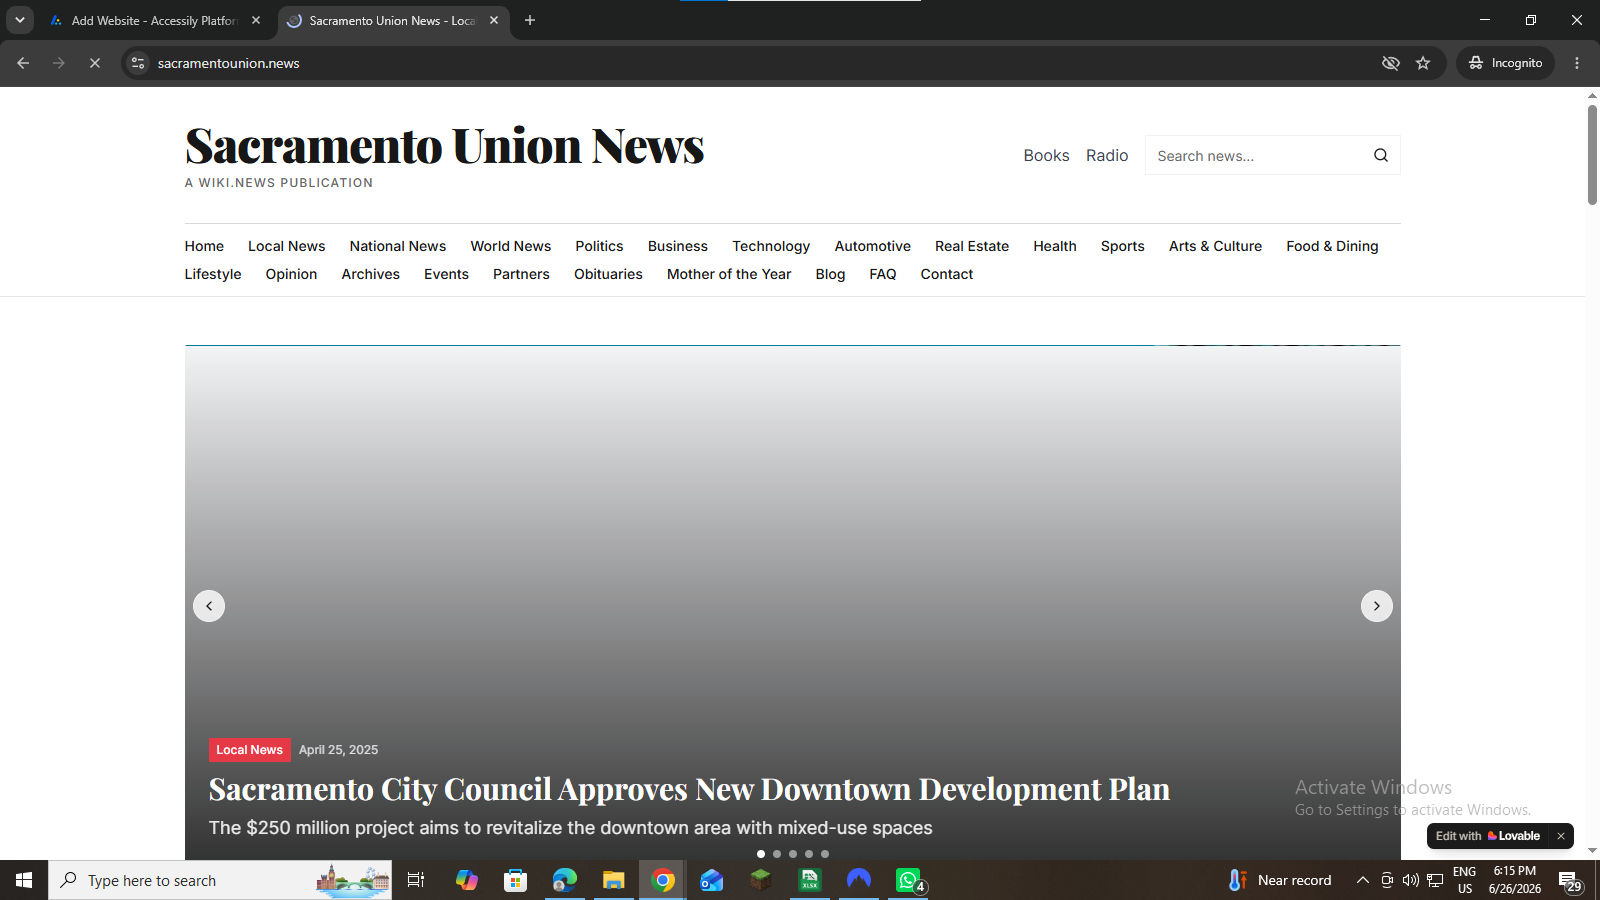
Task: Bookmark this page with star icon
Action: point(1423,63)
